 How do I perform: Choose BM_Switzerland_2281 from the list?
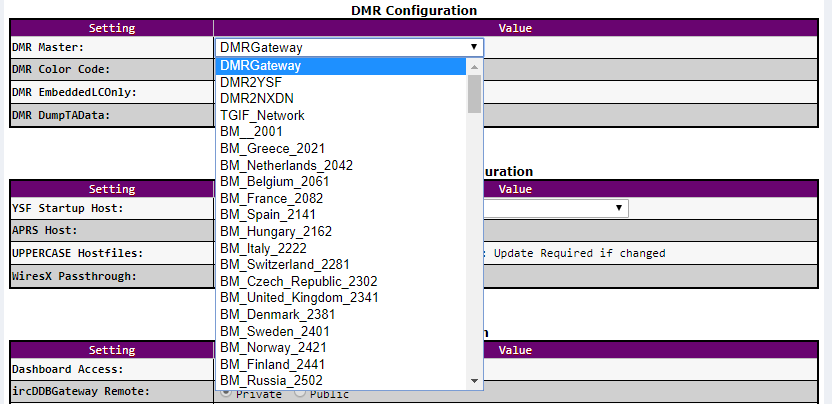(342, 264)
